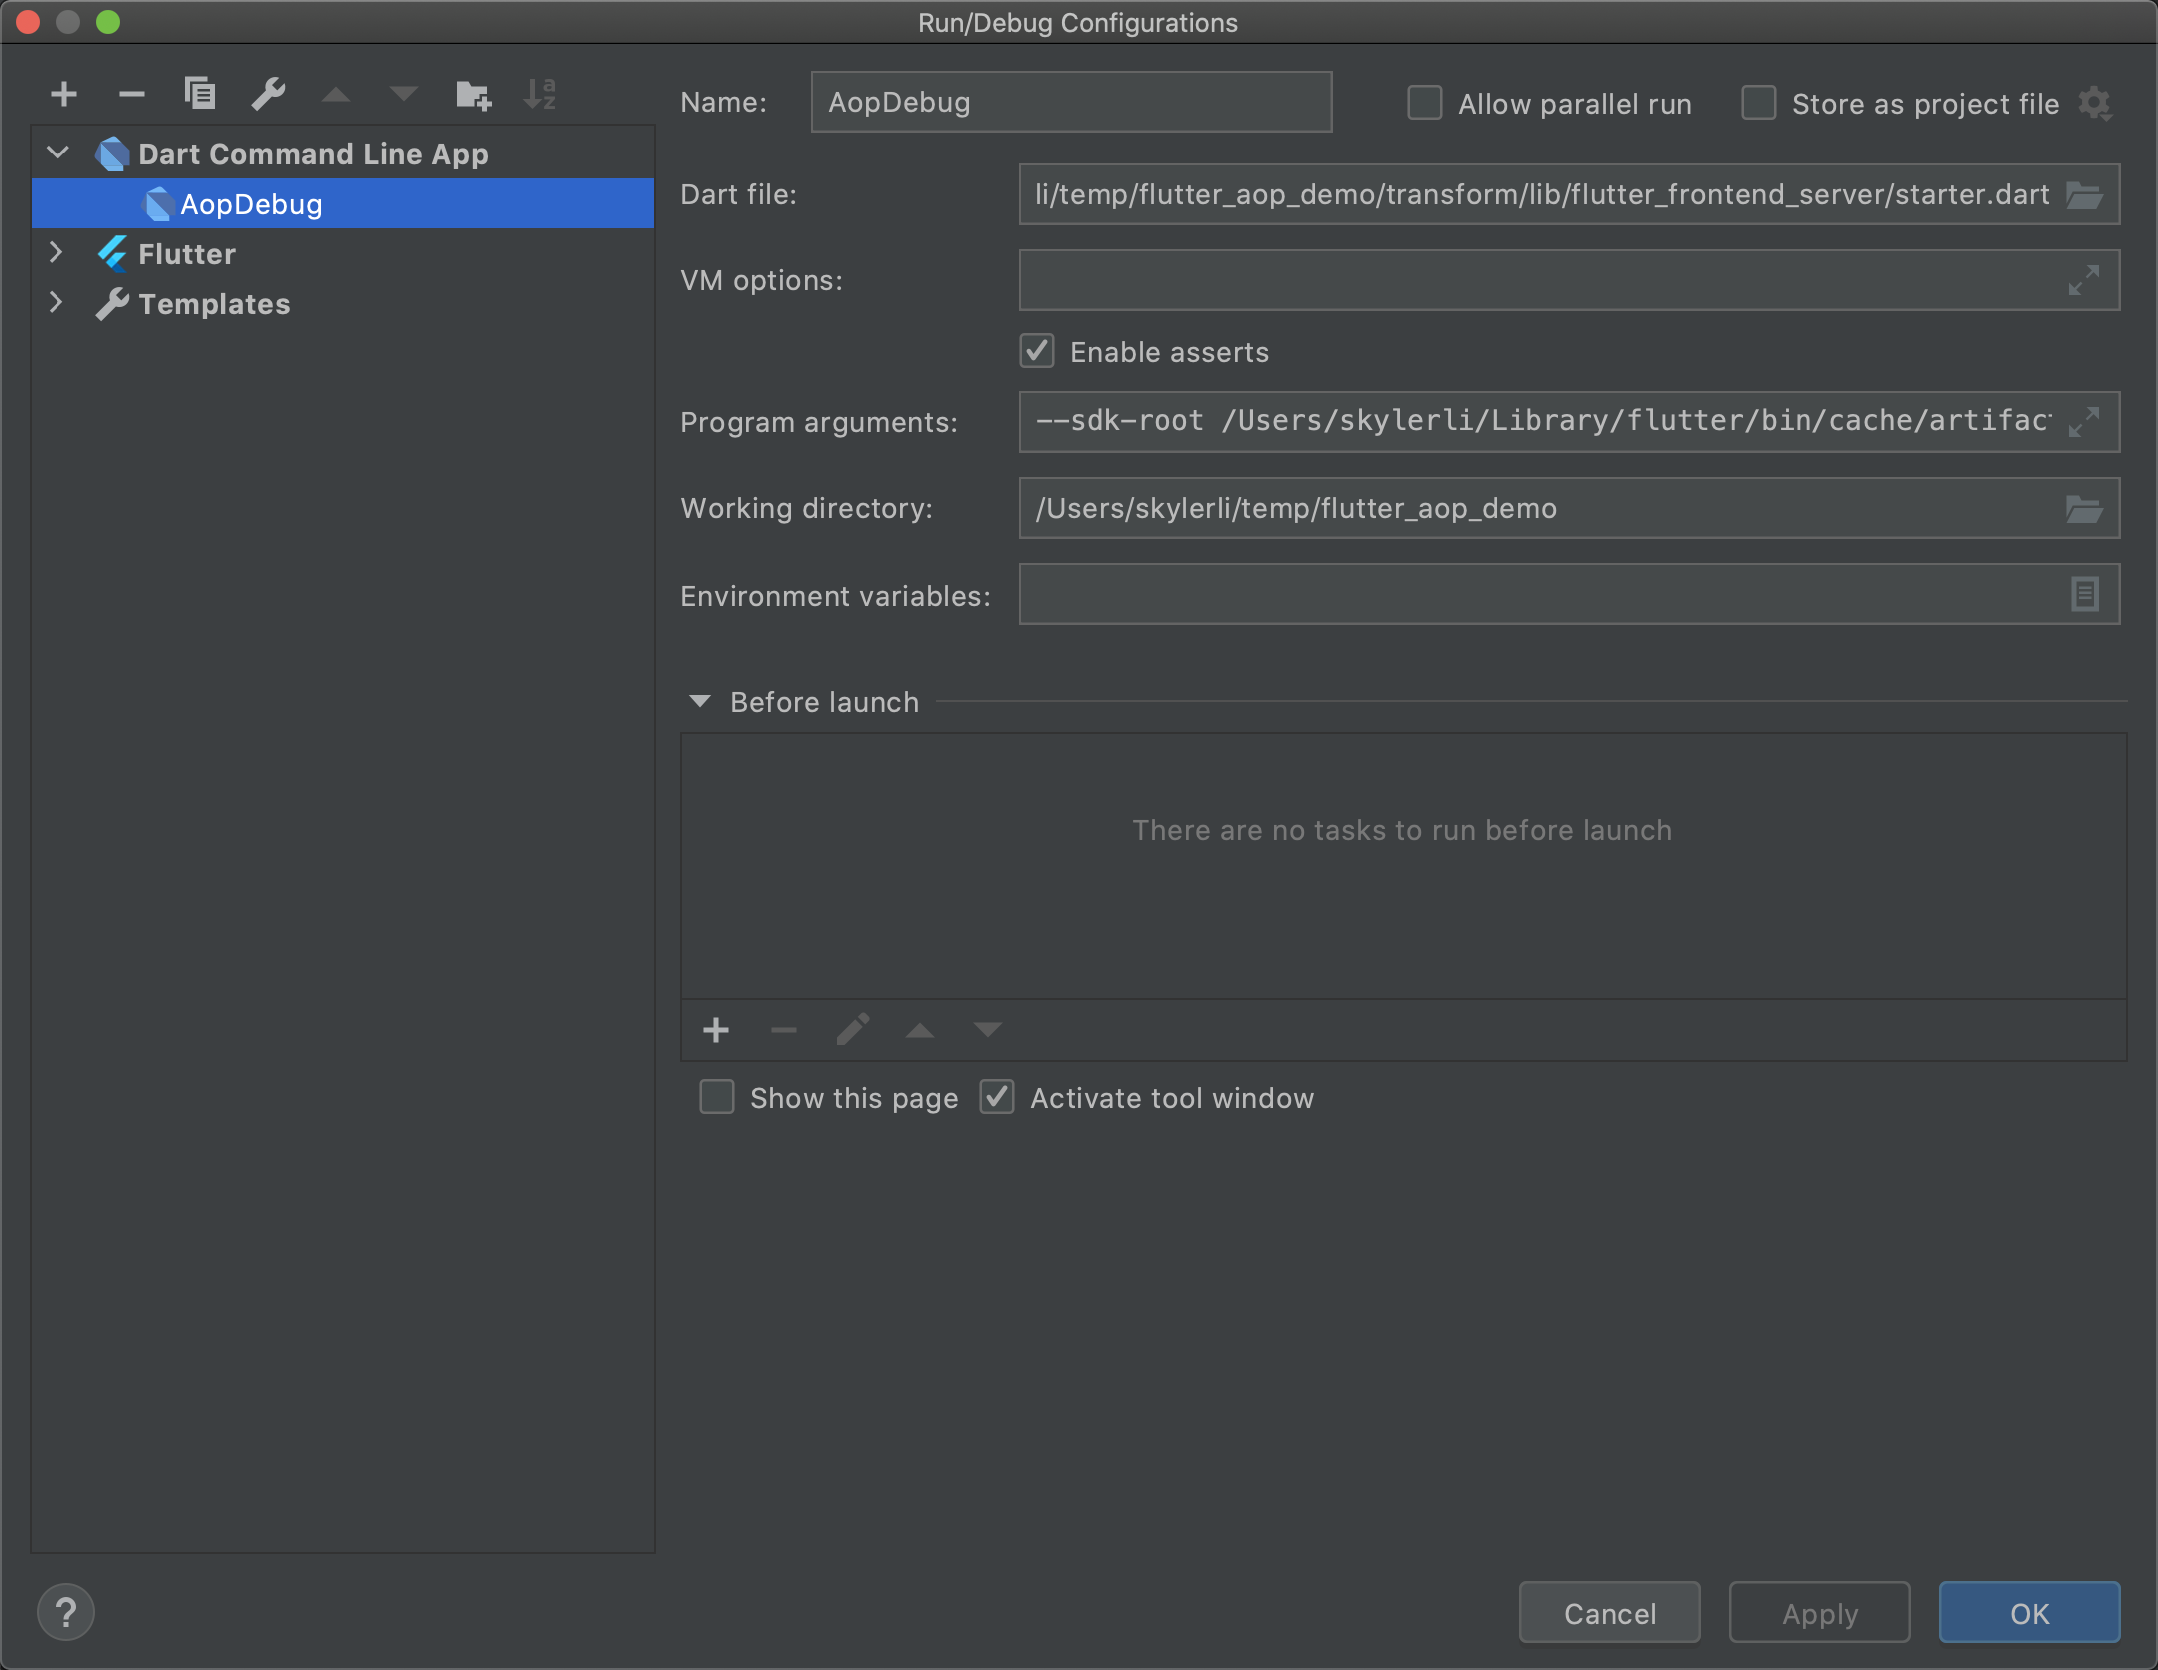The height and width of the screenshot is (1670, 2158).
Task: Expand the Program arguments field editor
Action: 2083,421
